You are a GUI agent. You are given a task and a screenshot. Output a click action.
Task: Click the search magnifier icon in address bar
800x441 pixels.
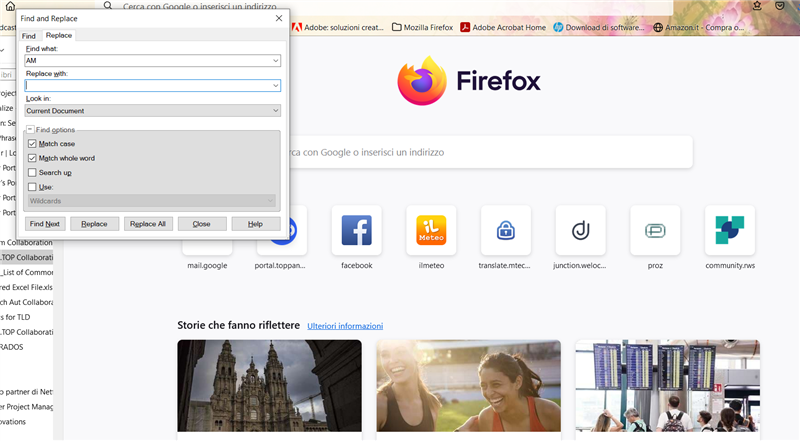click(x=108, y=6)
